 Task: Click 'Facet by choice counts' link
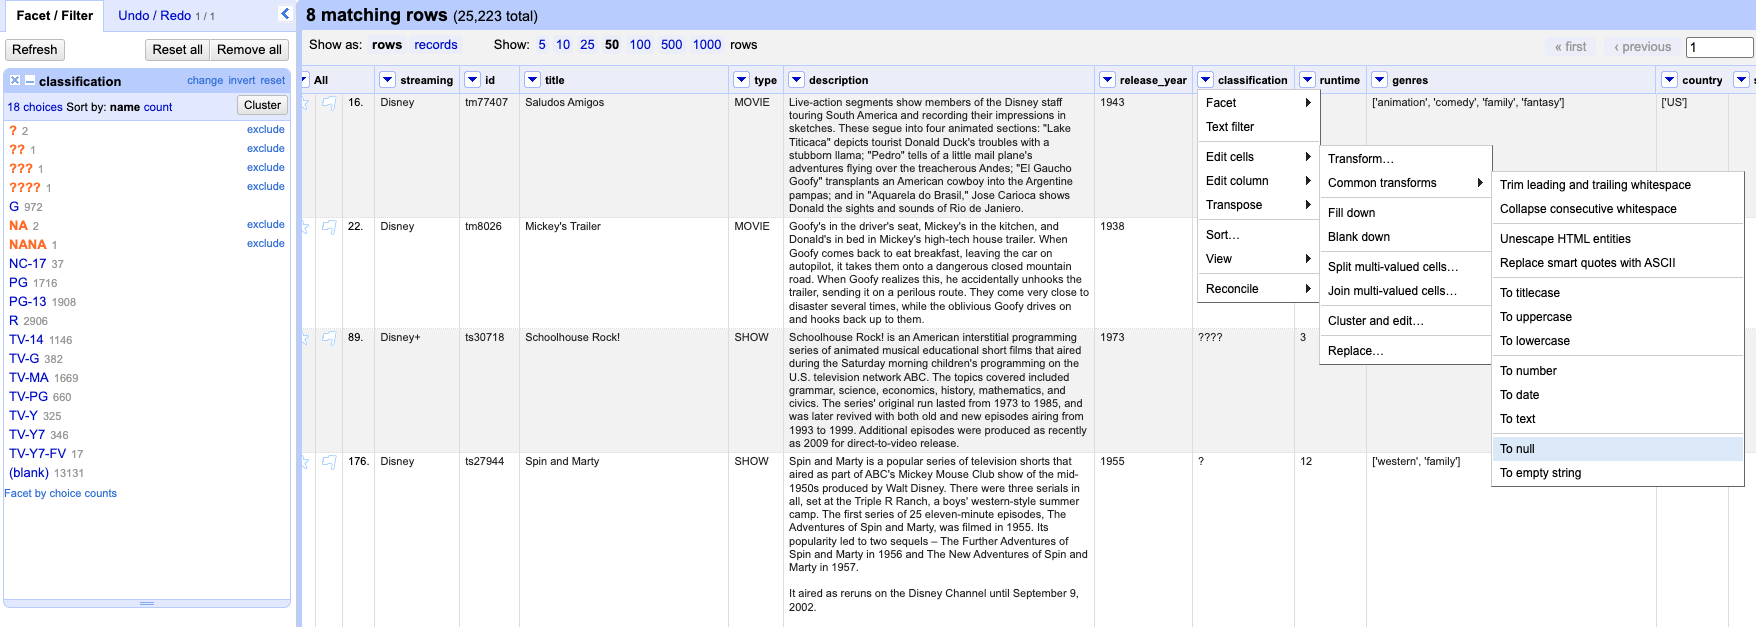coord(61,493)
